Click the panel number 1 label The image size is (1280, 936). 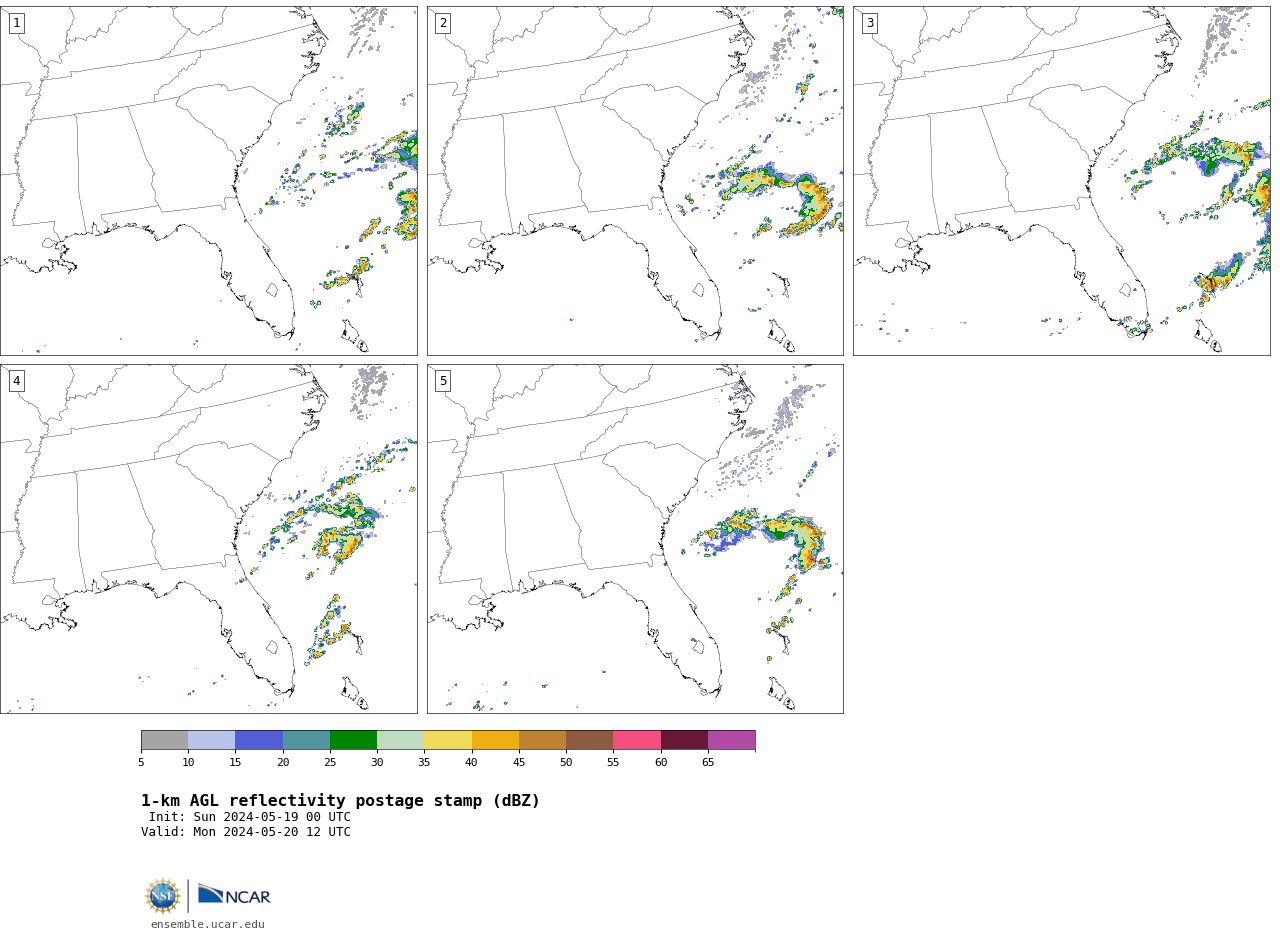click(16, 23)
